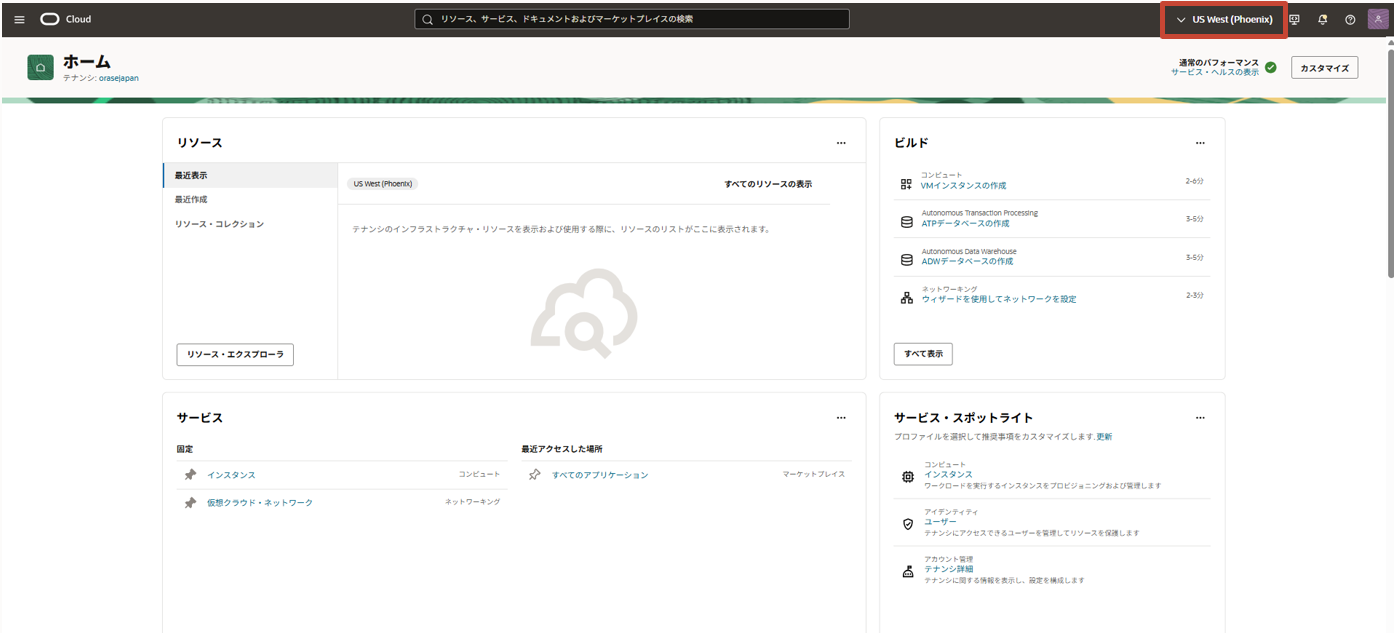Click すべてのリソースの表示 link
Image resolution: width=1394 pixels, height=633 pixels.
tap(768, 184)
